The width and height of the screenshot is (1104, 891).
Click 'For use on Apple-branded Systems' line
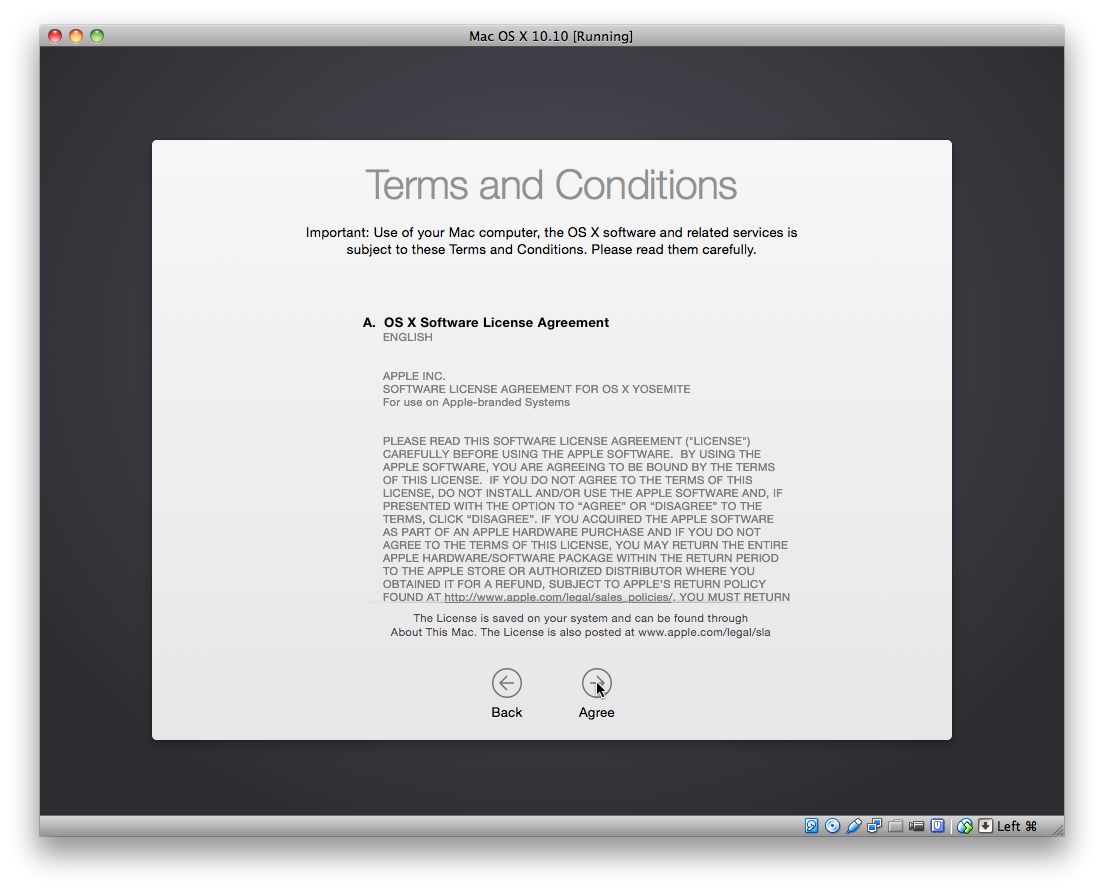coord(477,402)
